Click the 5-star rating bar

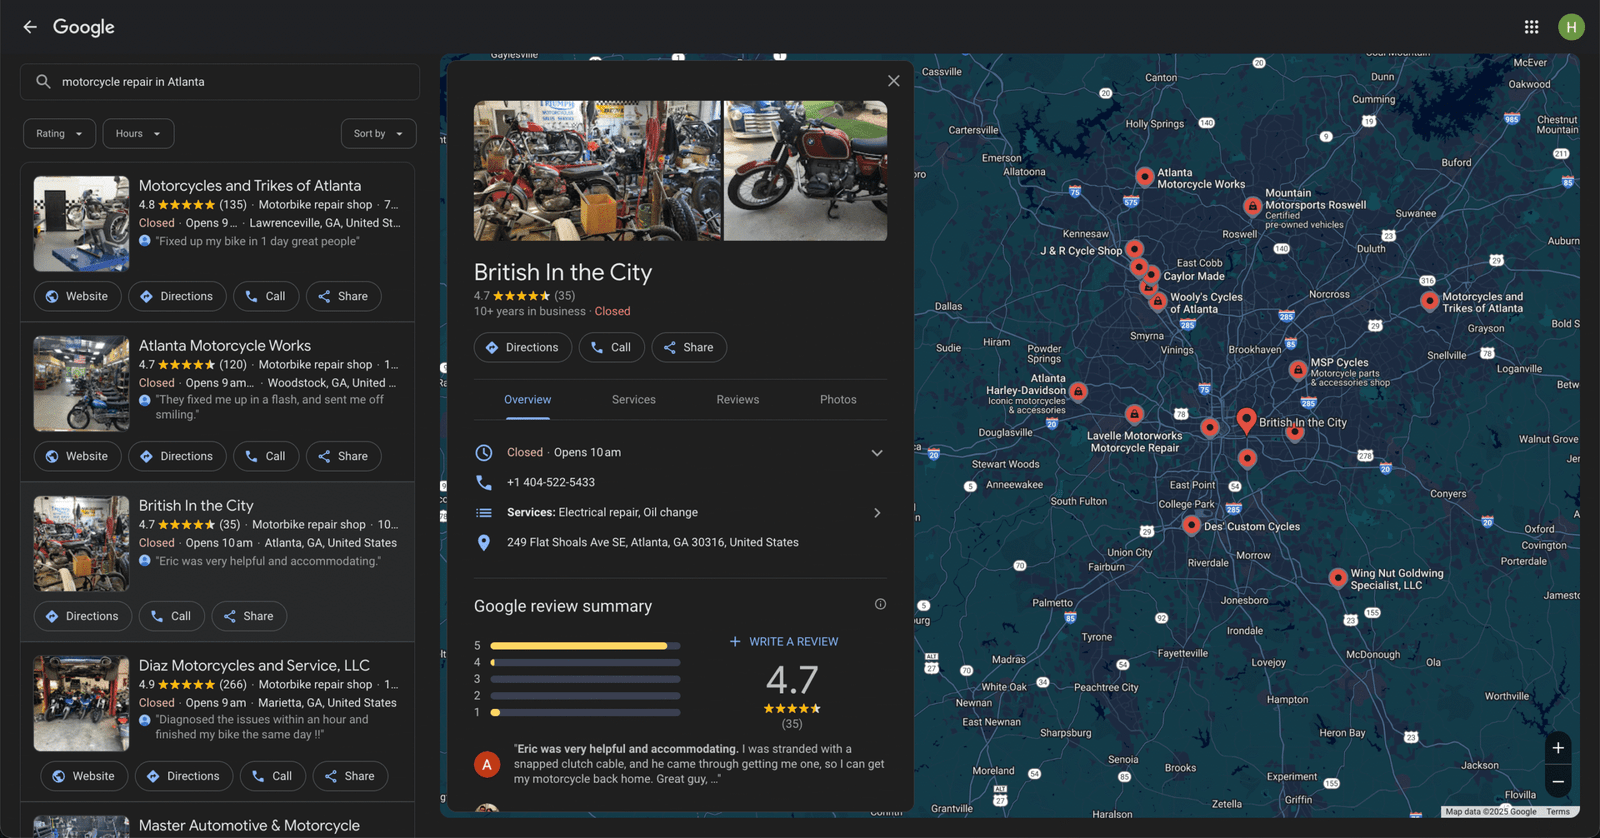[x=585, y=646]
